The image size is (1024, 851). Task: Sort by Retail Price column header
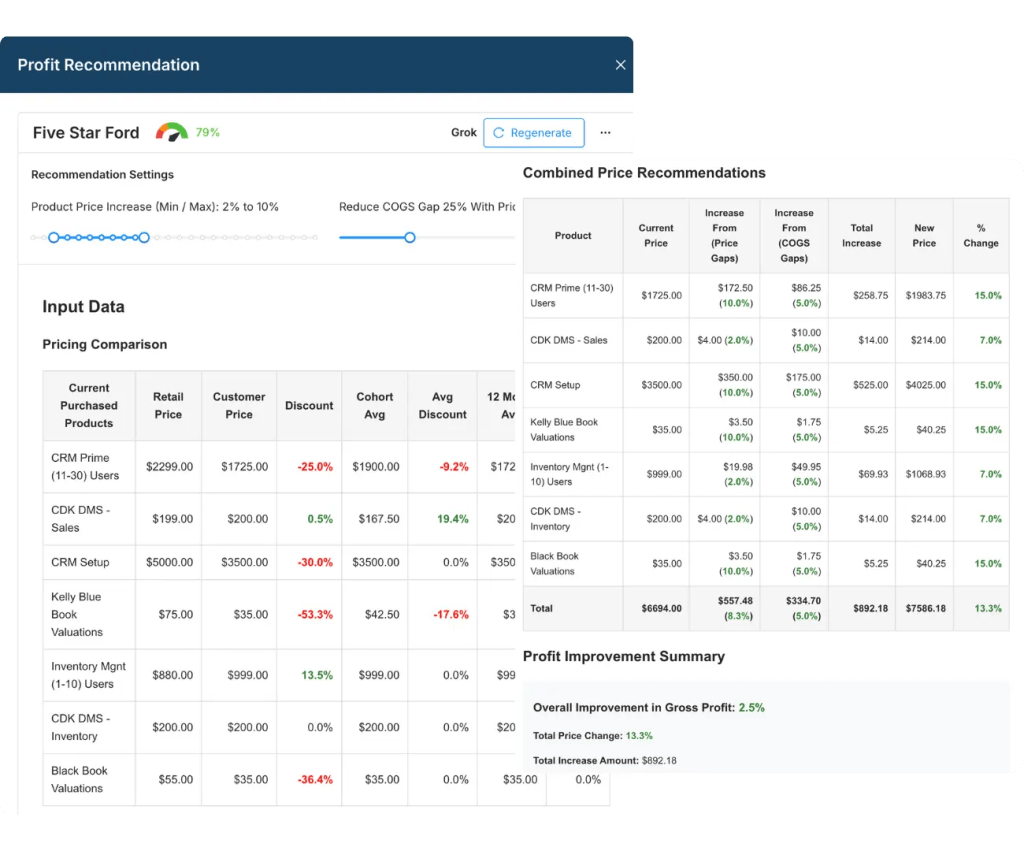click(x=168, y=406)
